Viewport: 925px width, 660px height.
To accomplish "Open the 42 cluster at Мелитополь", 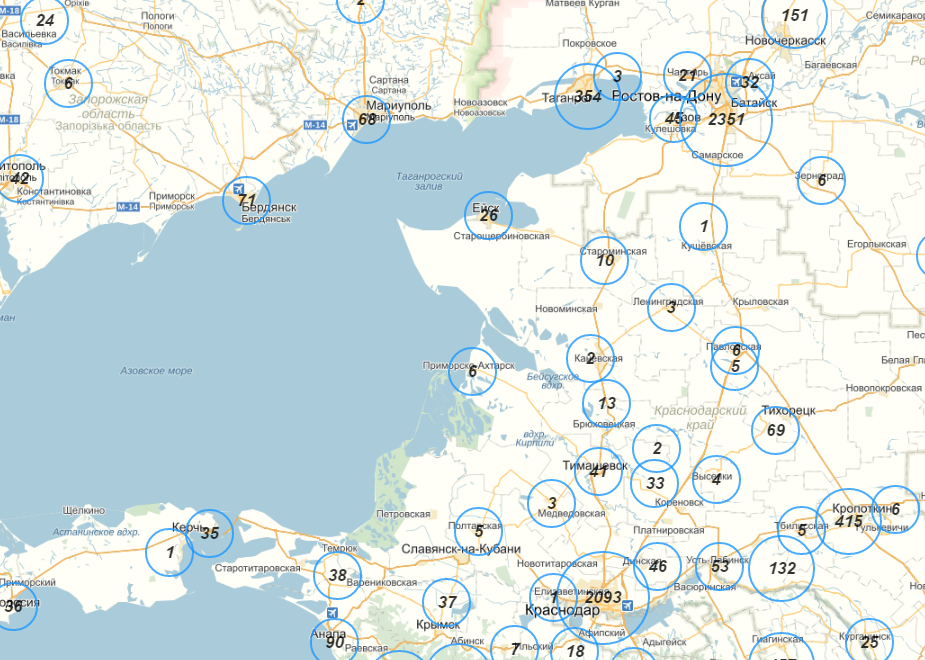I will click(x=20, y=178).
